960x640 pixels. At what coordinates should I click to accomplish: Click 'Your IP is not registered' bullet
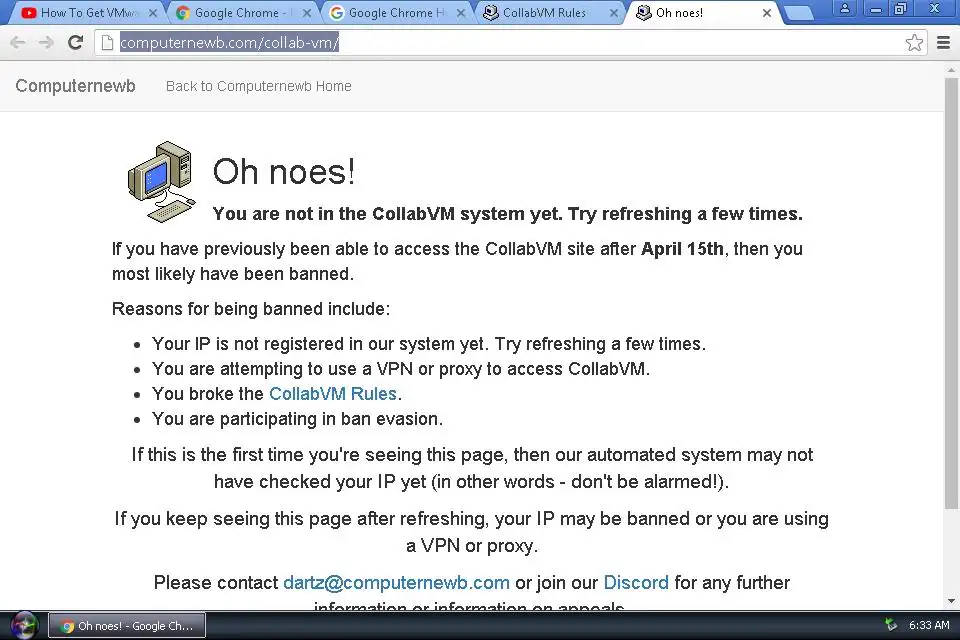(429, 344)
